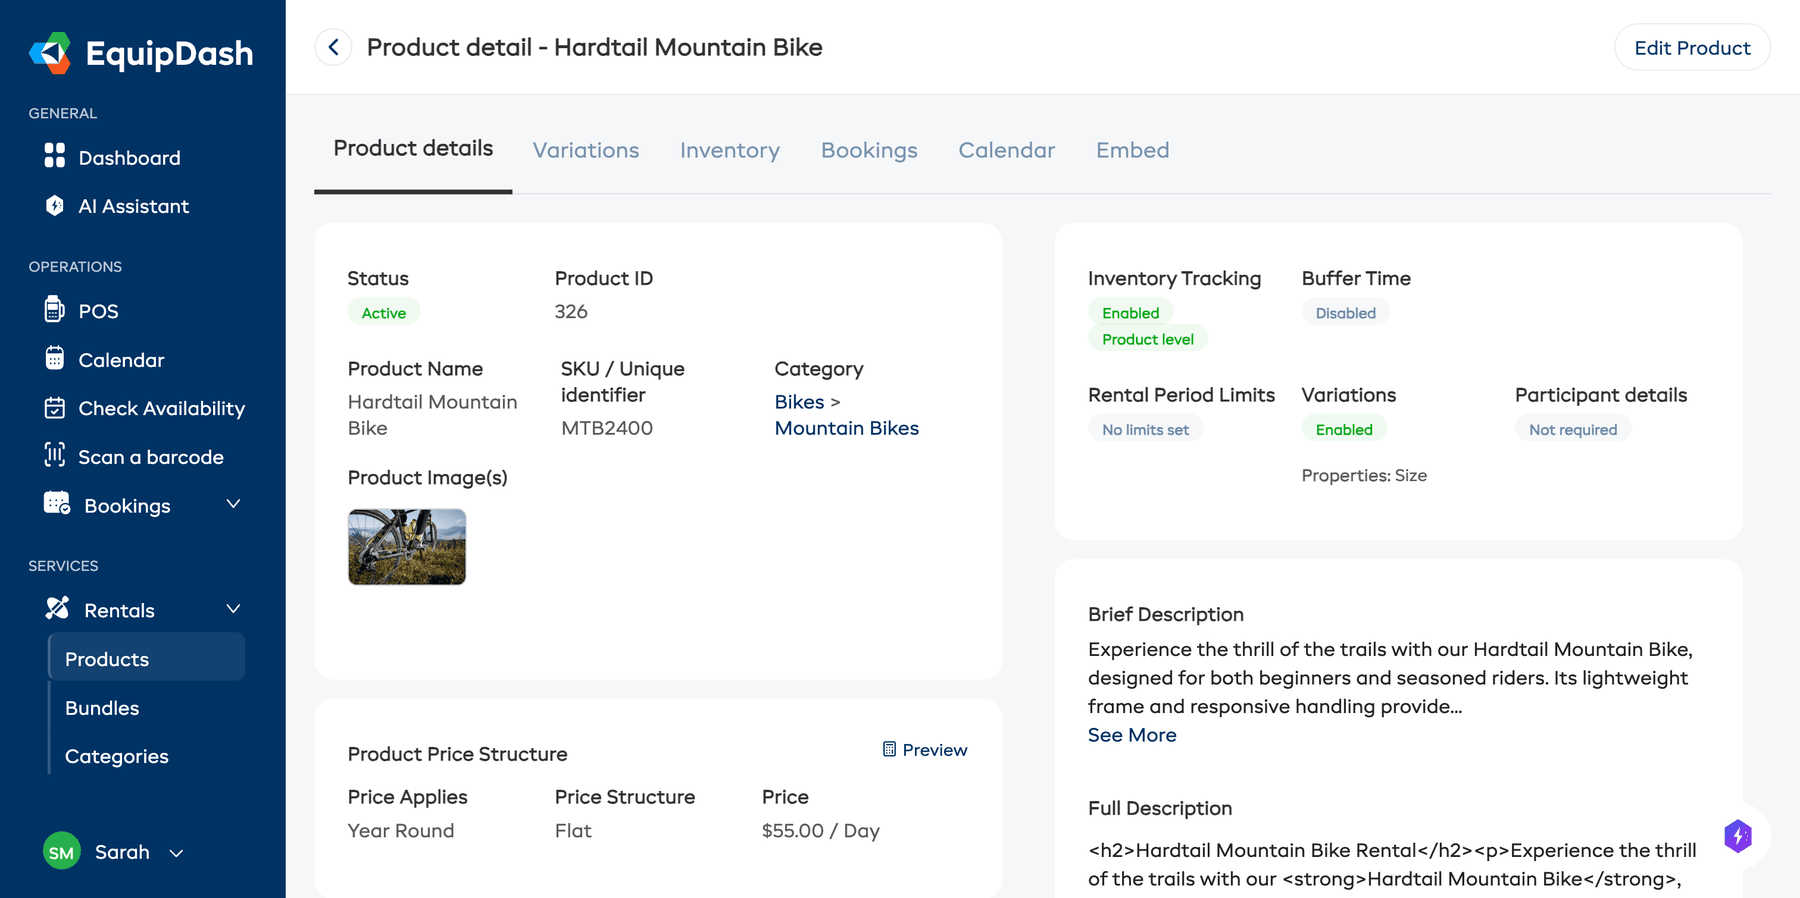Image resolution: width=1800 pixels, height=898 pixels.
Task: Click the Not required badge
Action: pos(1573,429)
